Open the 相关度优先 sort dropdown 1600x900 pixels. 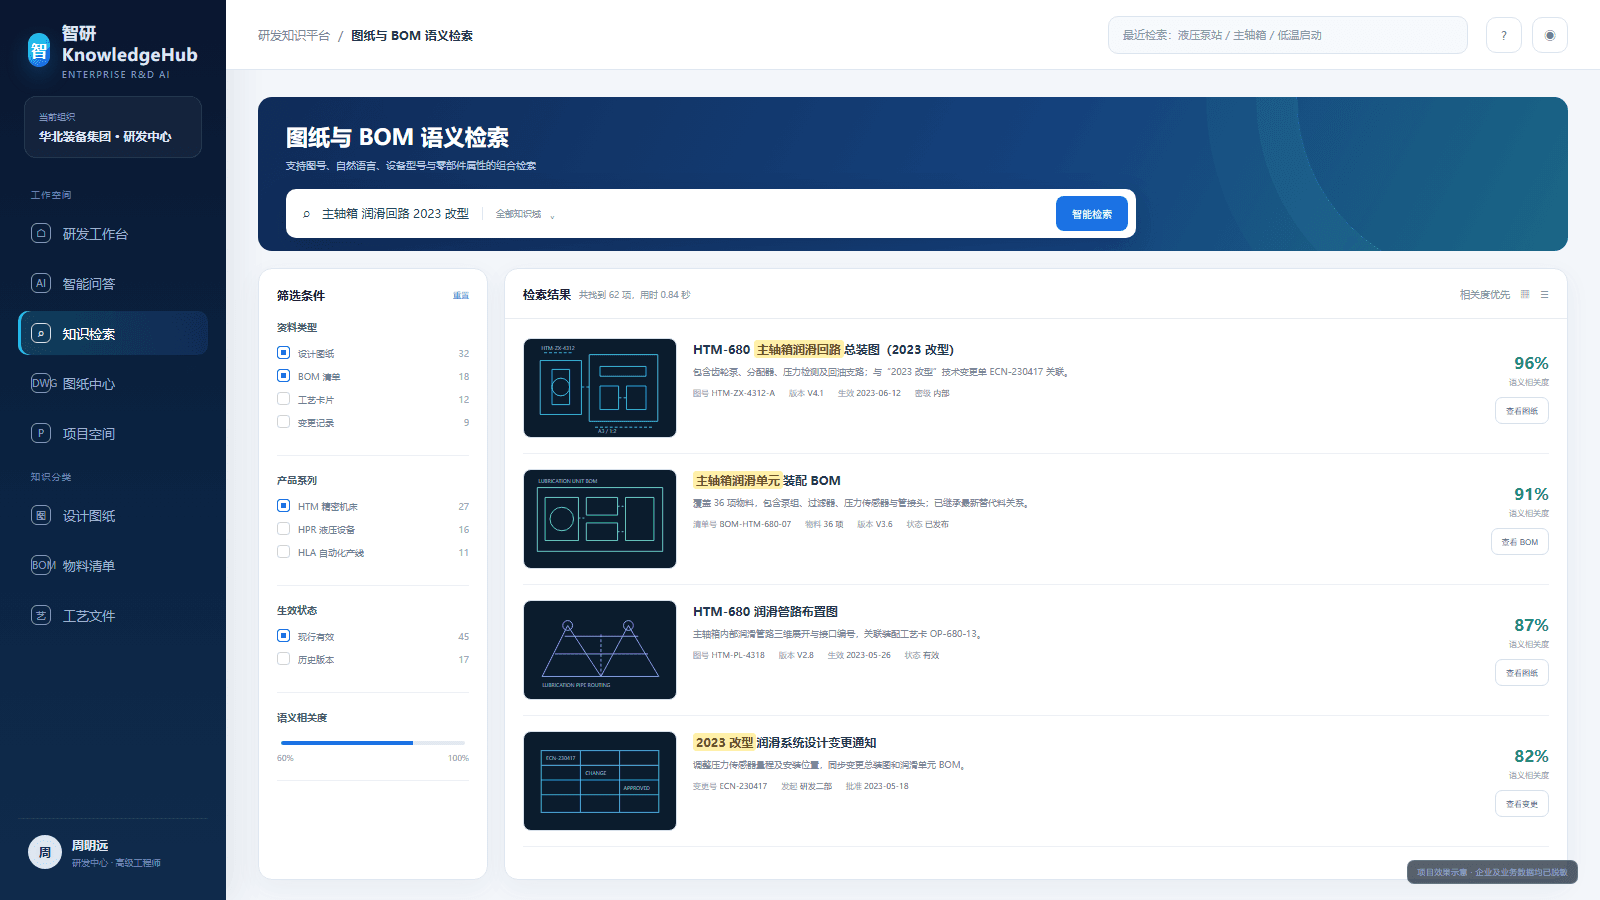[1484, 295]
